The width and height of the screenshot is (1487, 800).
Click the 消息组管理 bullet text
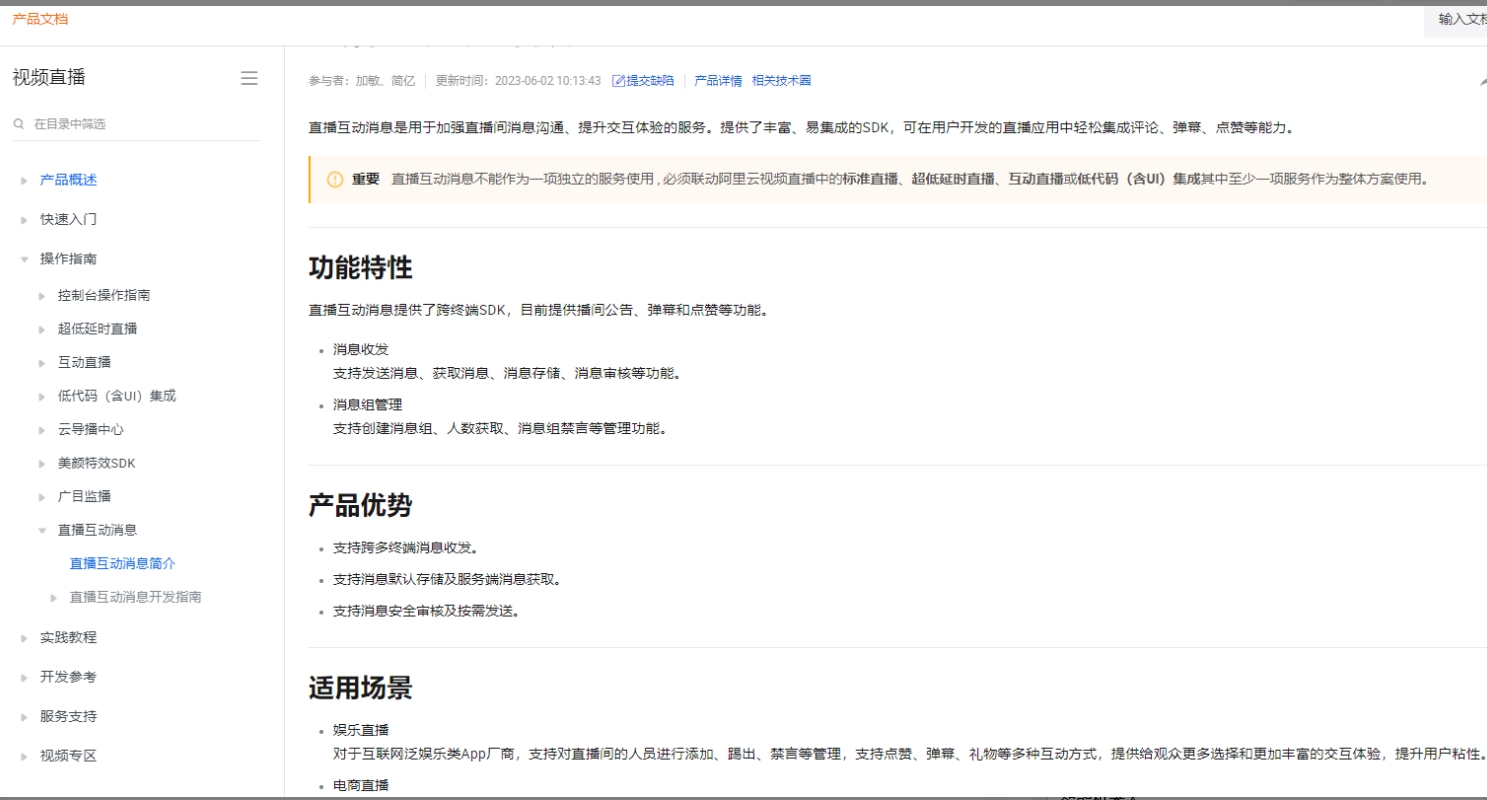[367, 405]
